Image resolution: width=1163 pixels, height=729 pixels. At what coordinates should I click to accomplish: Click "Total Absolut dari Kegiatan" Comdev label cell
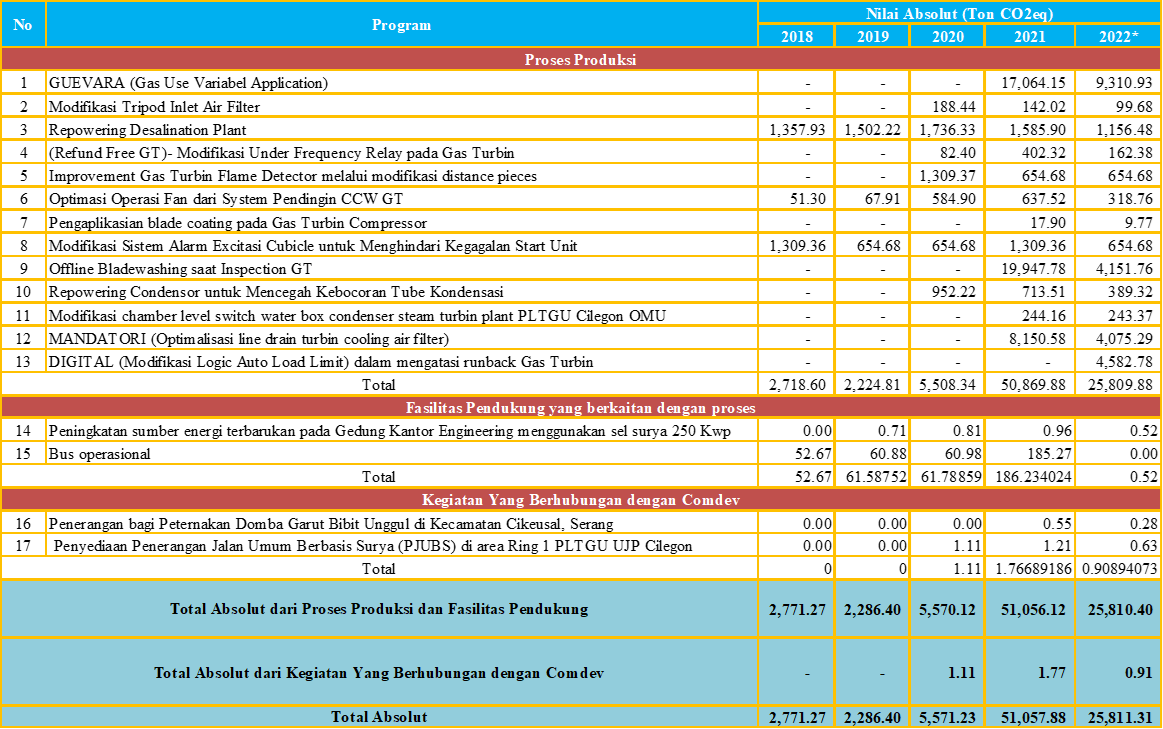(379, 673)
